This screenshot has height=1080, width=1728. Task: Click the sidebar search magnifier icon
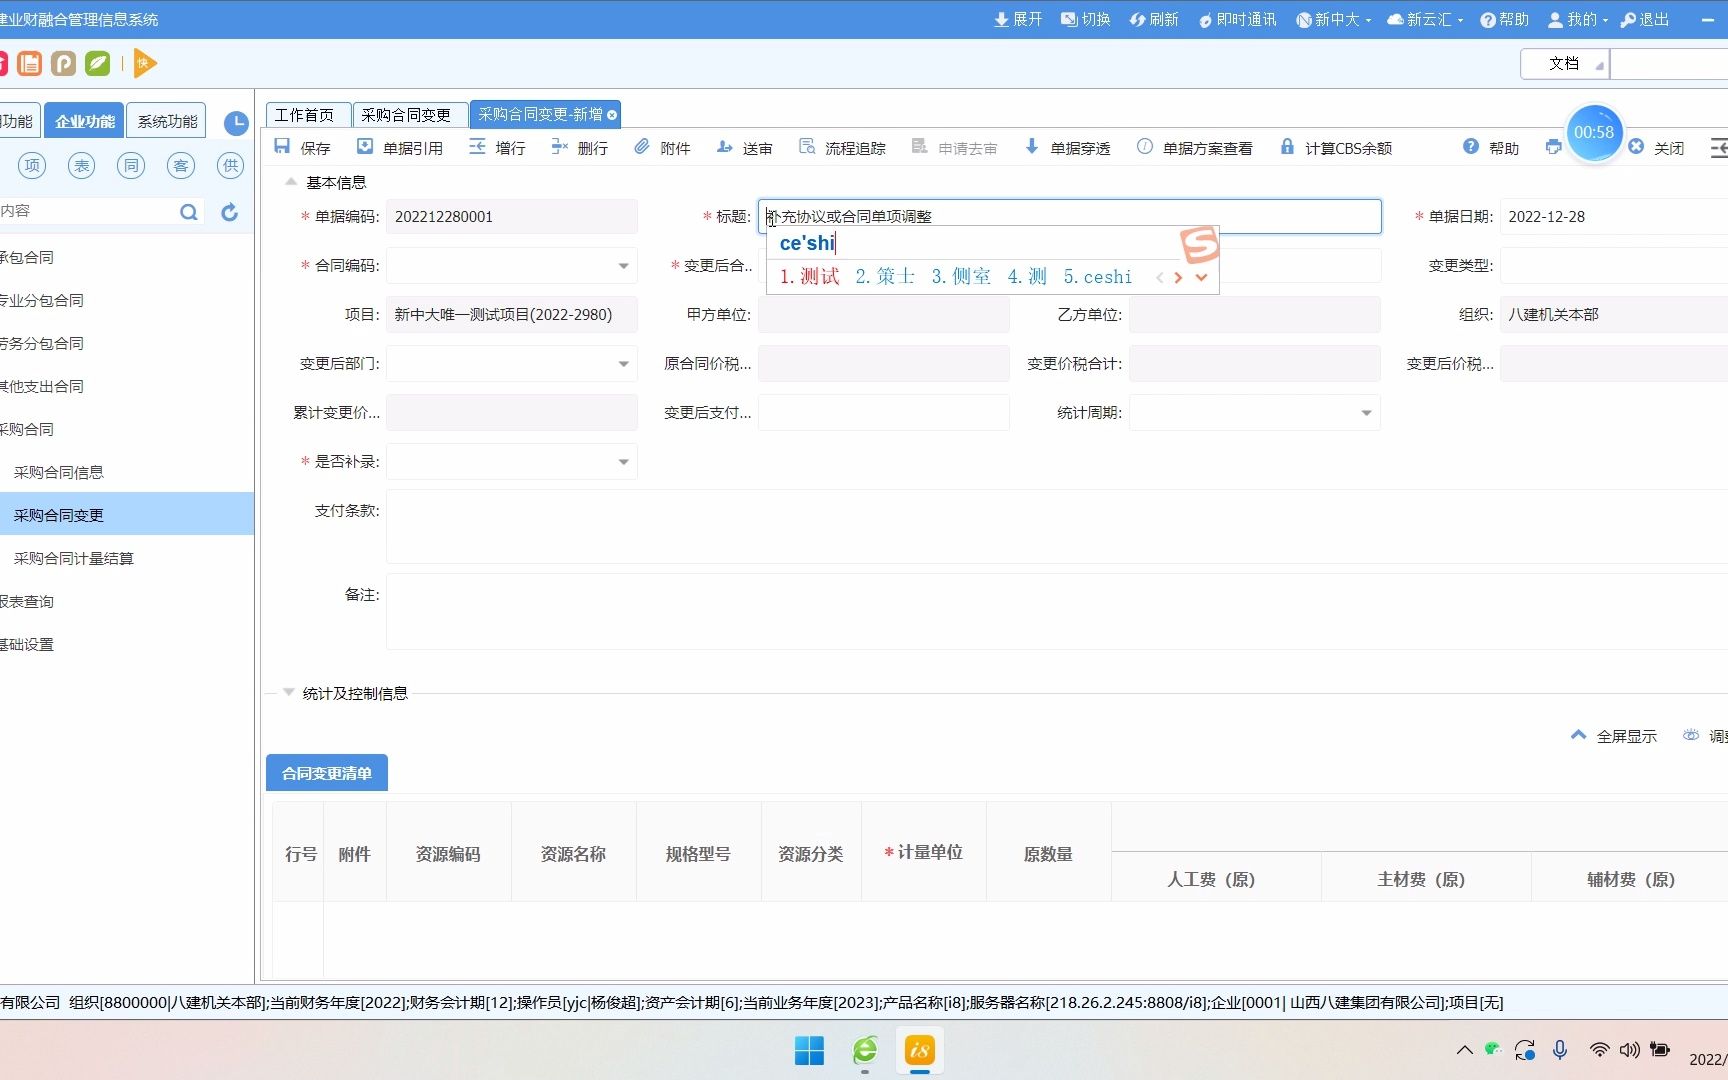pos(188,212)
